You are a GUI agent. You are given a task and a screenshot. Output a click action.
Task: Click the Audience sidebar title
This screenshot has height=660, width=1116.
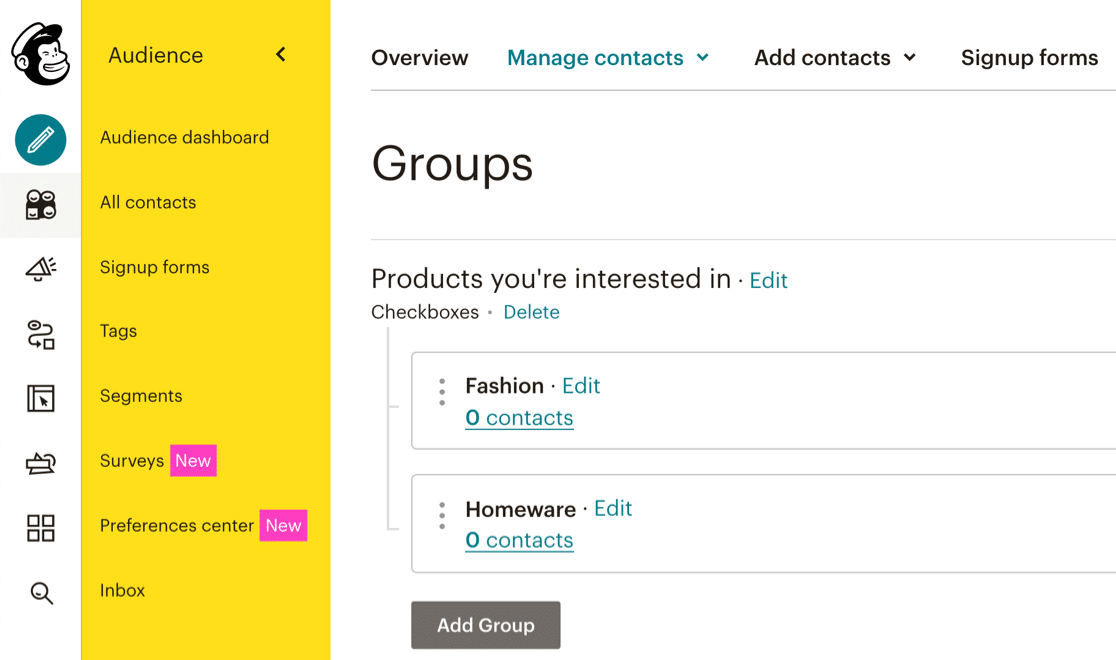(x=156, y=55)
